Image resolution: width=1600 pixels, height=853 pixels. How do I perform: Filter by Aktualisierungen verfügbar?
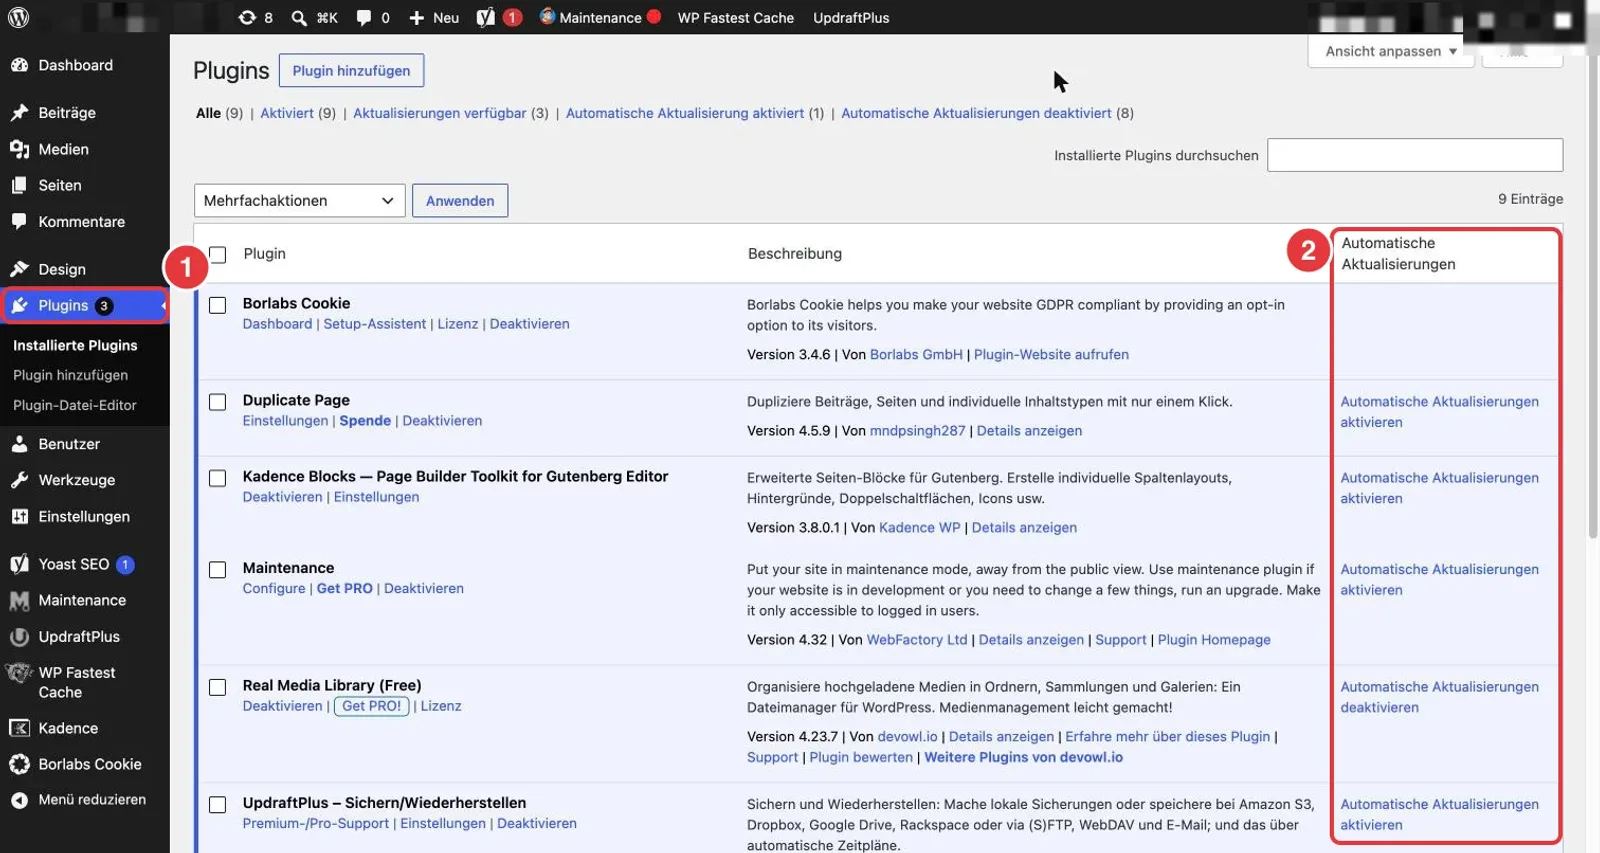click(439, 113)
